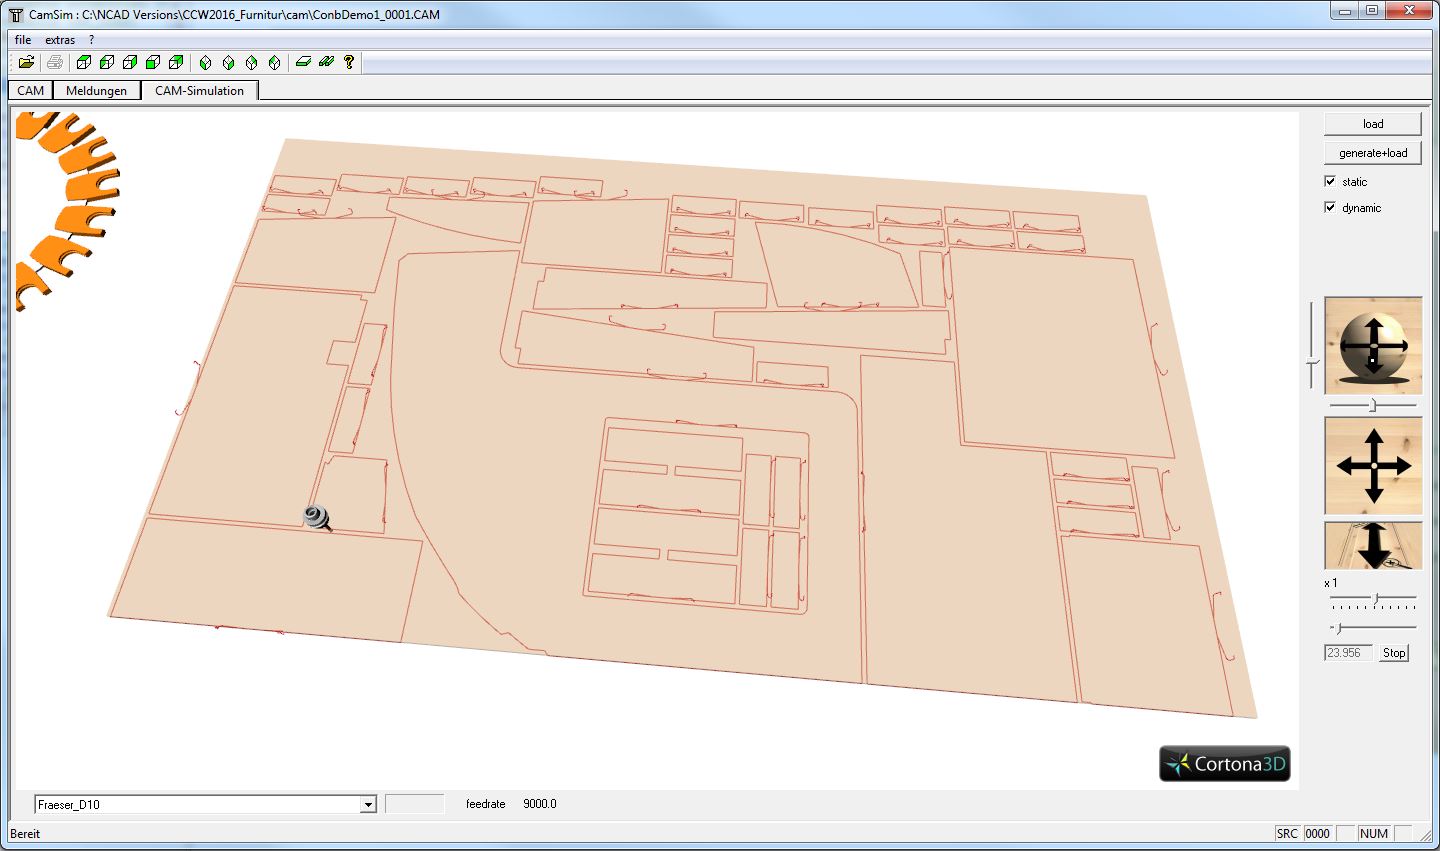Select the last cube view orientation icon
Viewport: 1440px width, 851px height.
tap(177, 61)
